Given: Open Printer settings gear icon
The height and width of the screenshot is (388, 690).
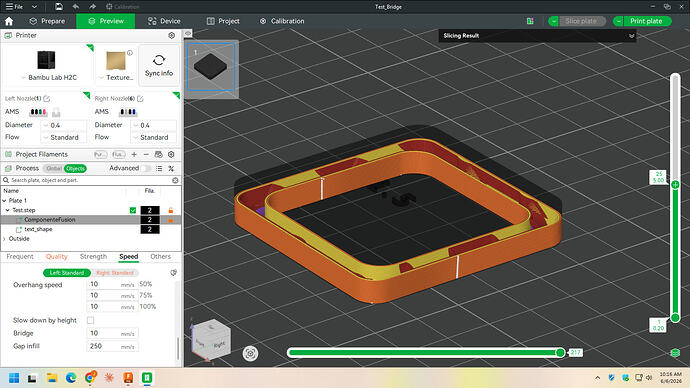Looking at the screenshot, I should (172, 35).
